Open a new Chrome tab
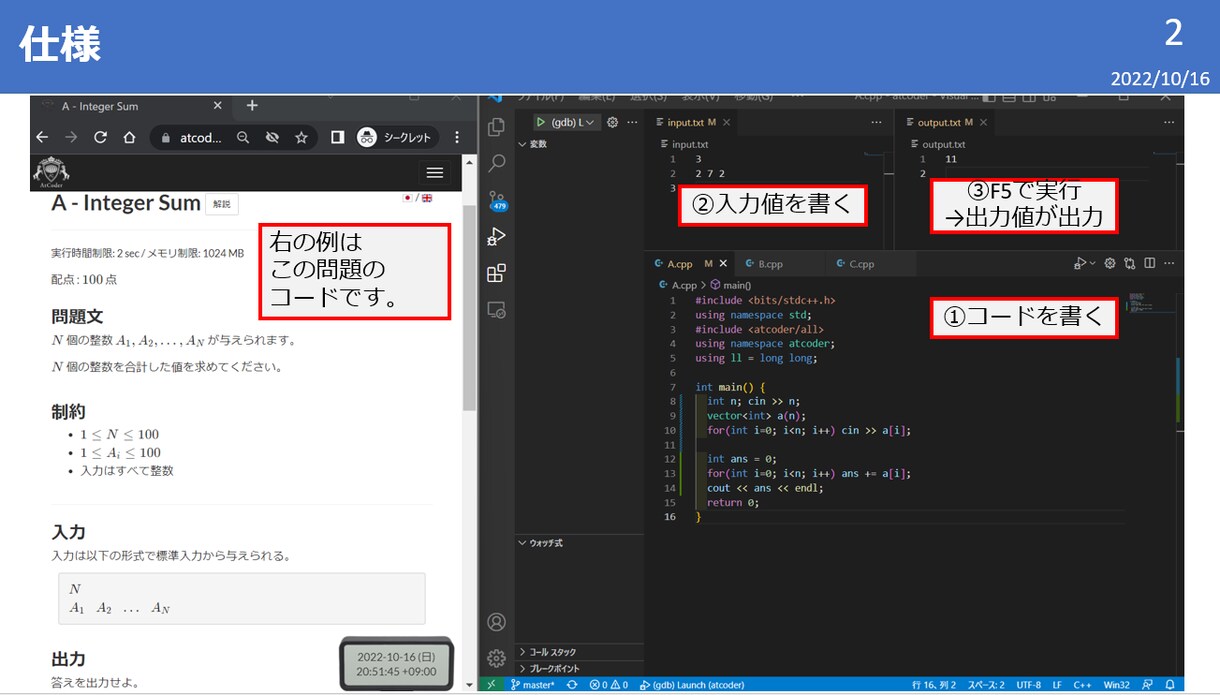Viewport: 1220px width, 695px height. [x=252, y=106]
